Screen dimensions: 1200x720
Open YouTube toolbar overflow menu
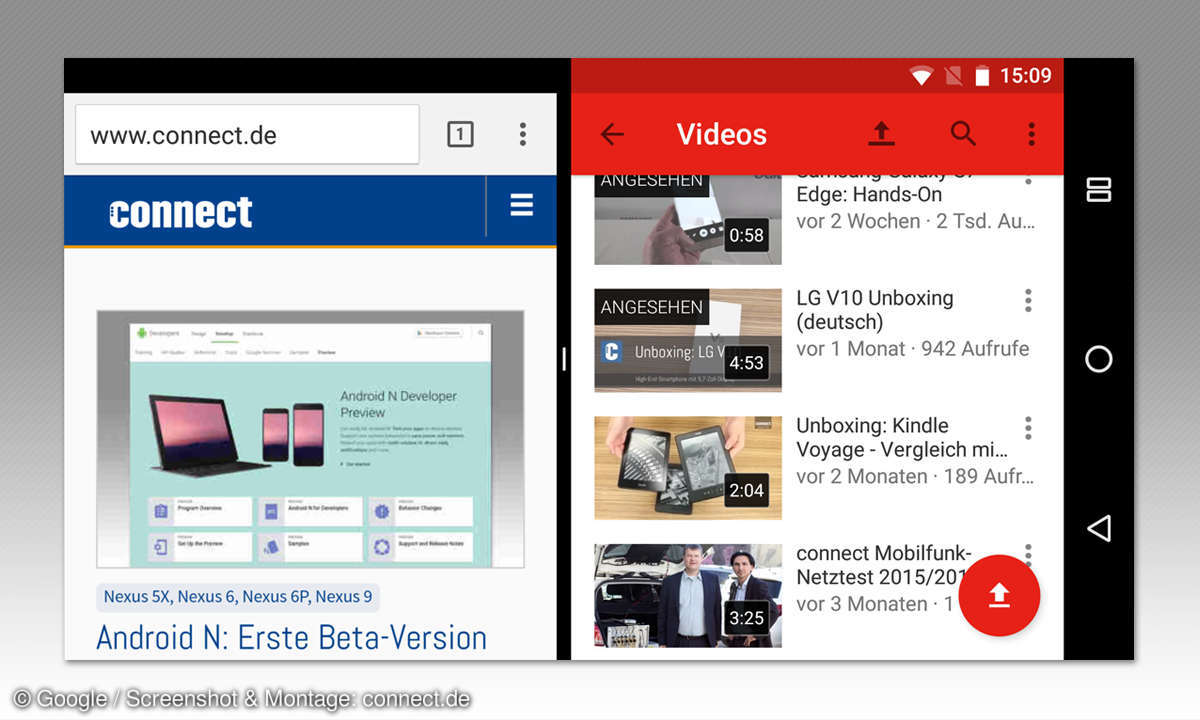tap(1031, 134)
